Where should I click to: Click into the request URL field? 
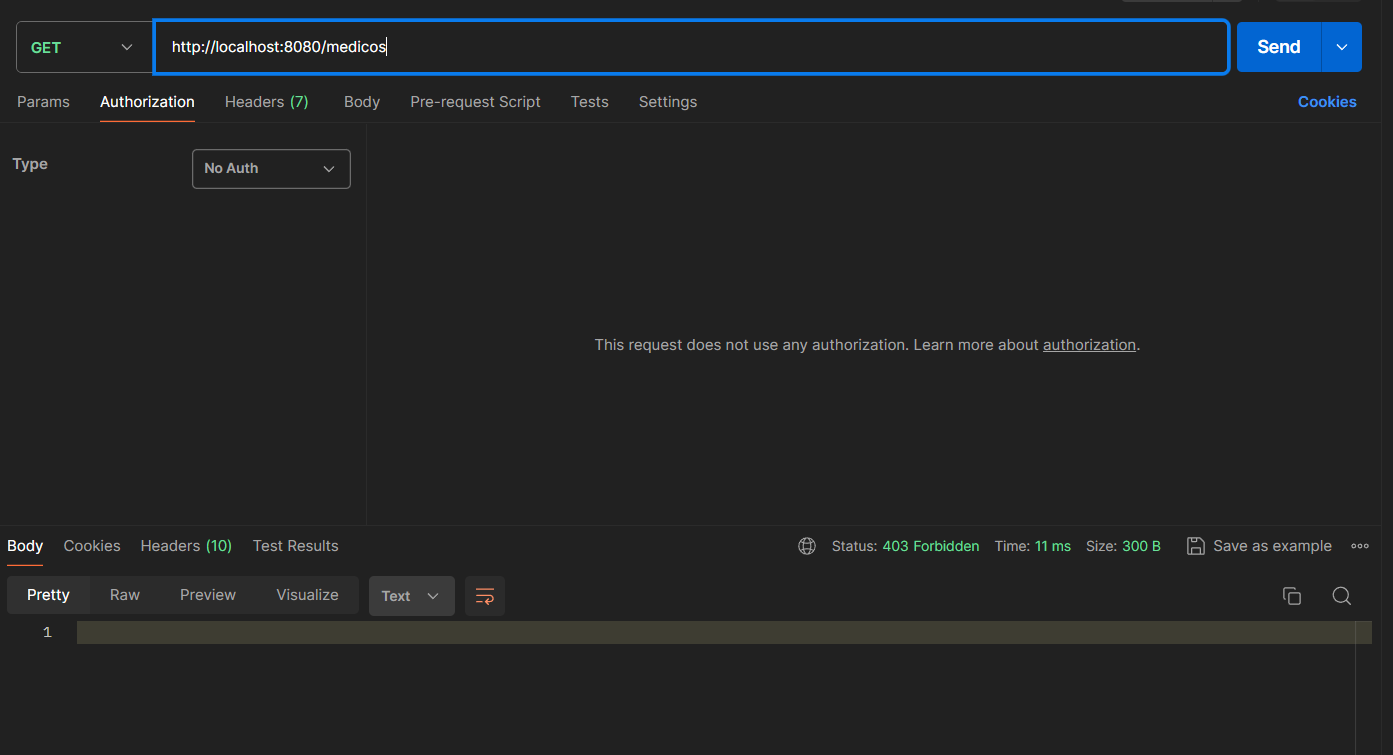coord(691,47)
